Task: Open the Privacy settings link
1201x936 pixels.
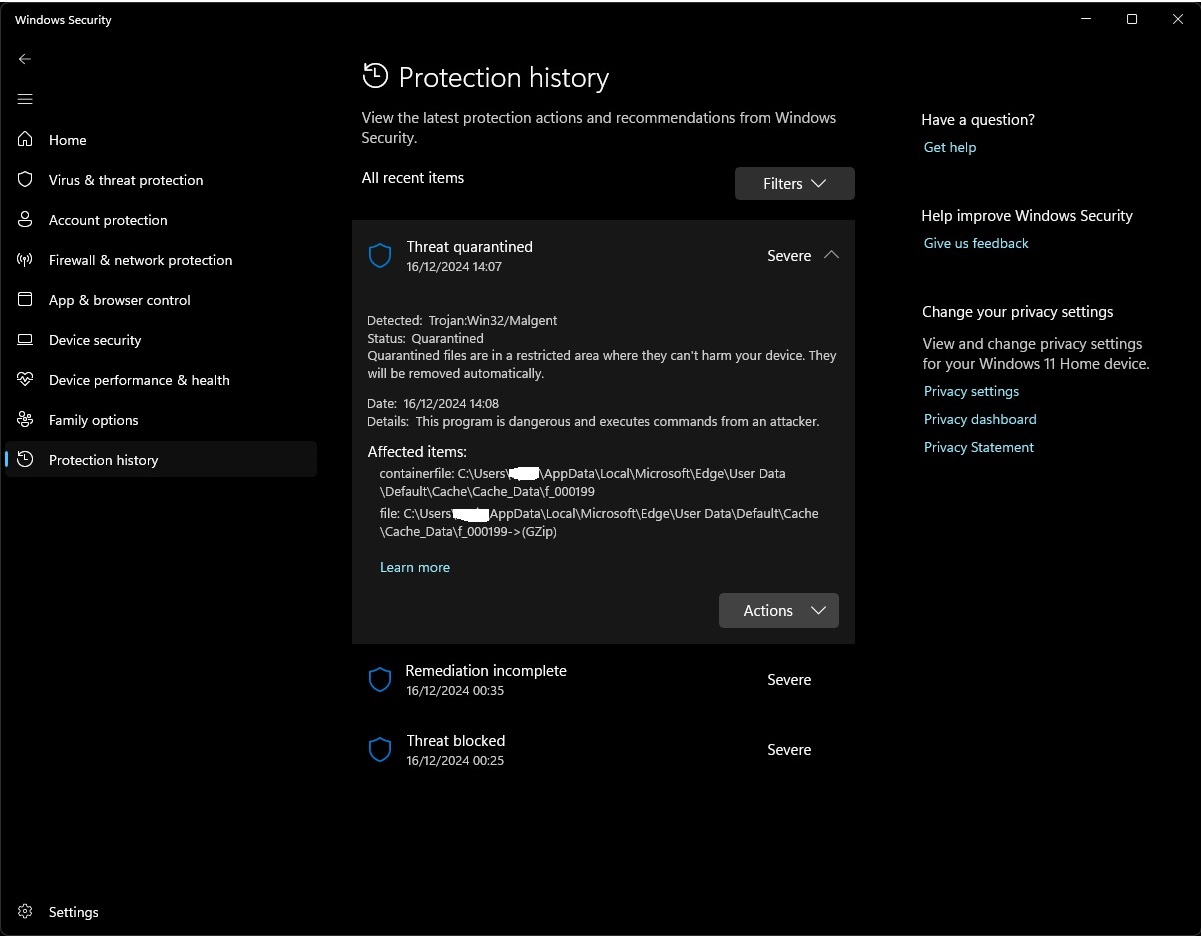Action: [x=971, y=391]
